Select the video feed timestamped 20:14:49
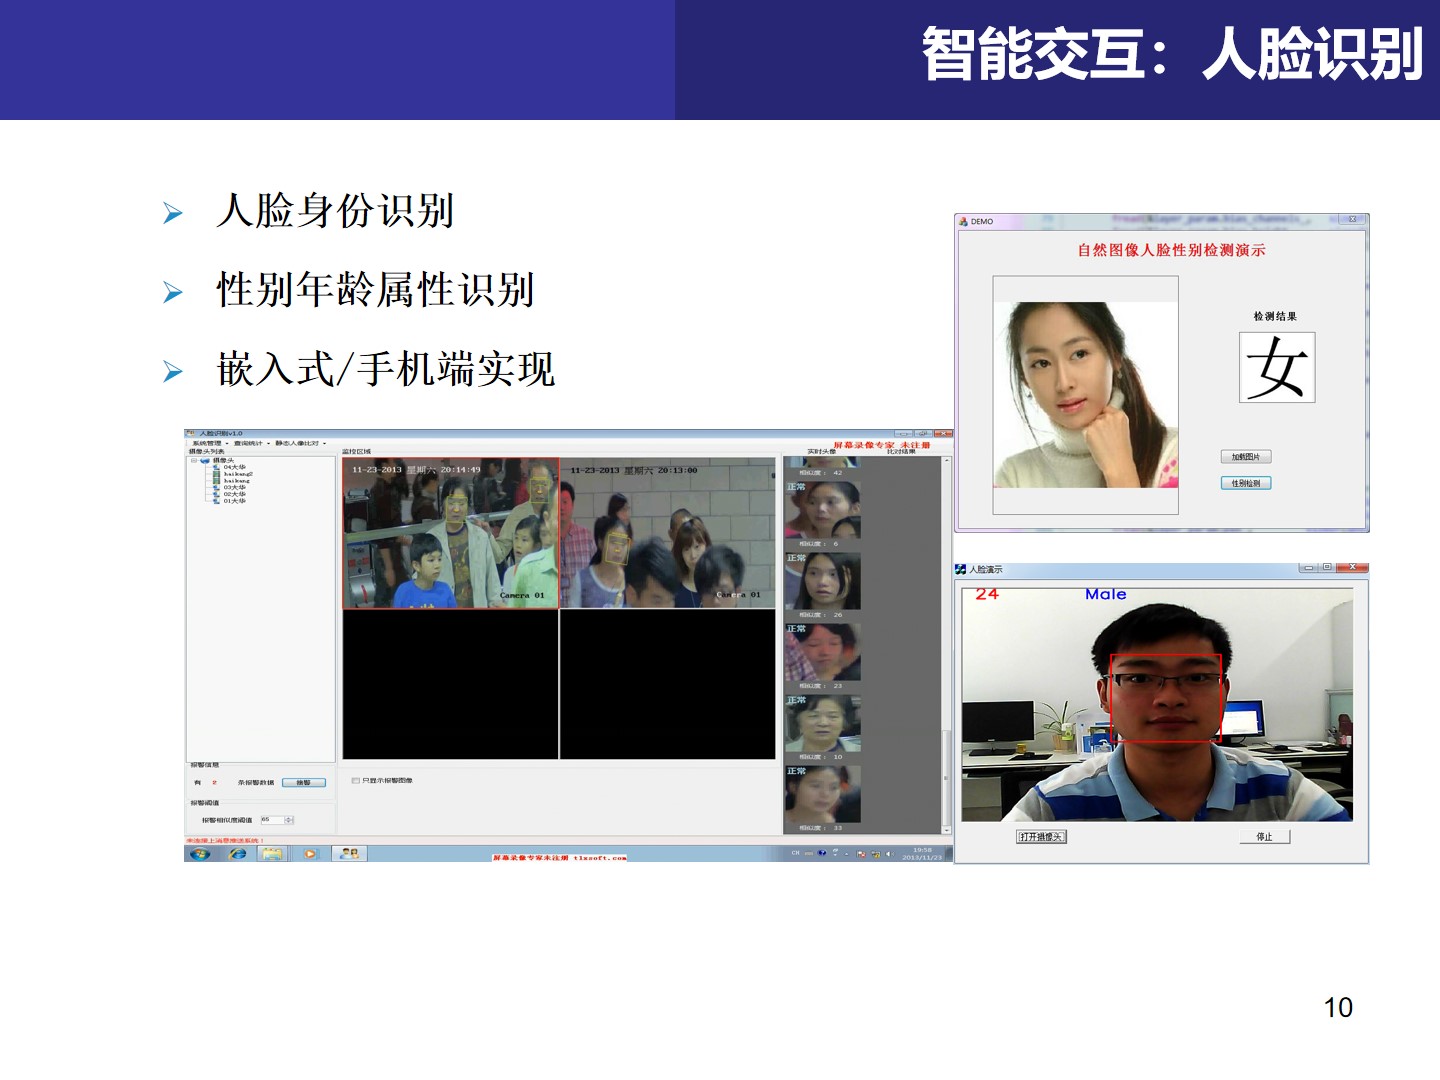The height and width of the screenshot is (1080, 1440). [x=451, y=533]
